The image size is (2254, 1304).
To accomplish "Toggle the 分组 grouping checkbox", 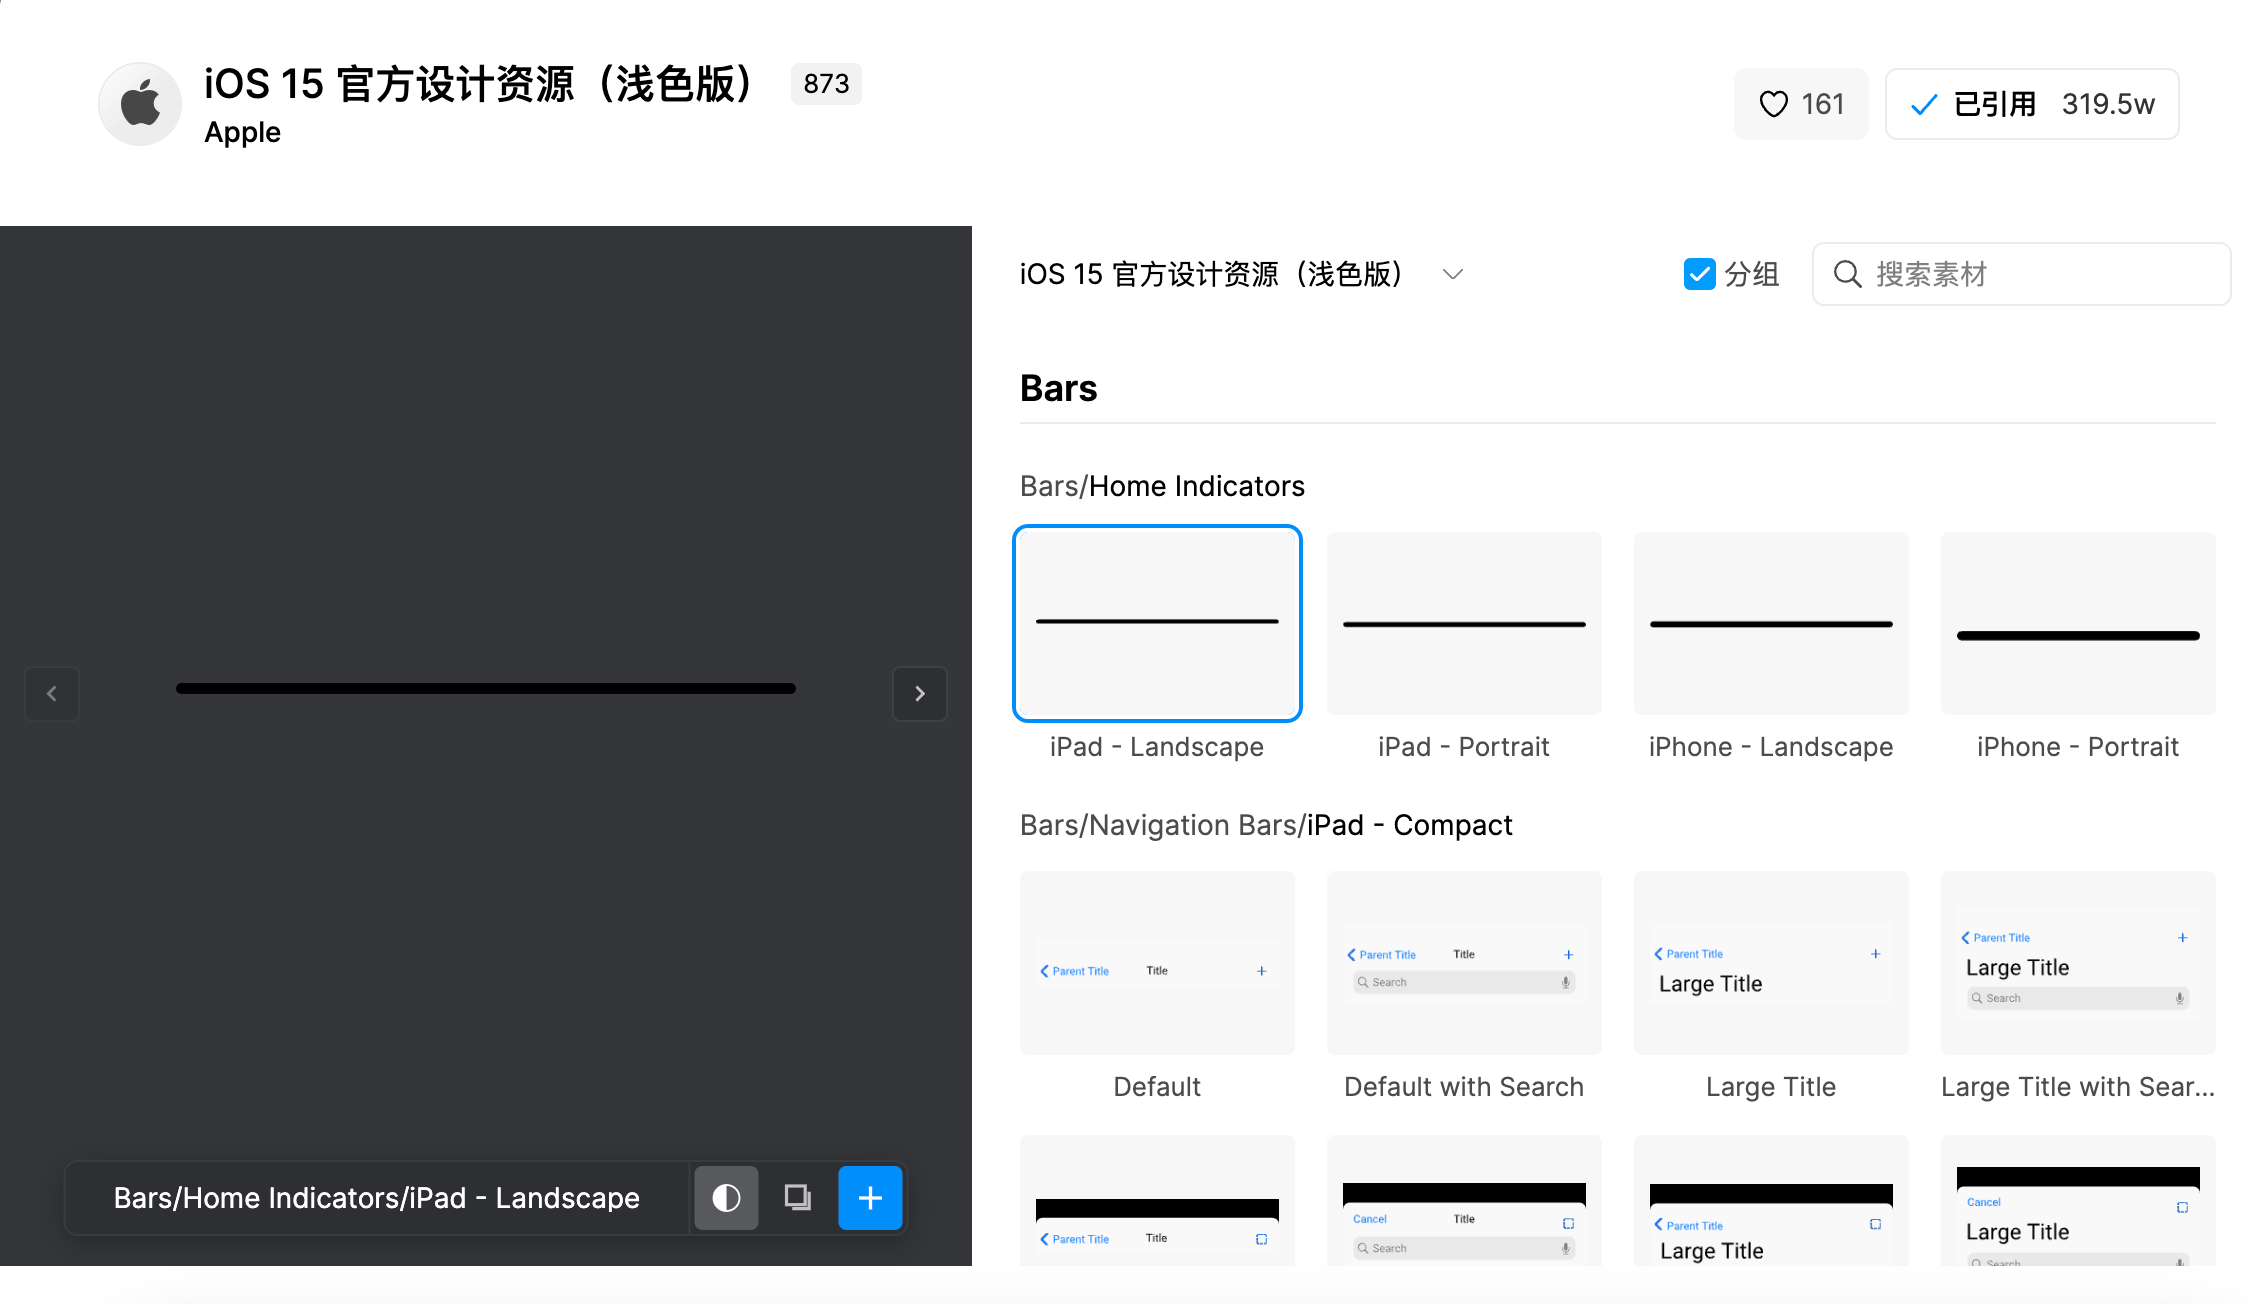I will 1699,274.
